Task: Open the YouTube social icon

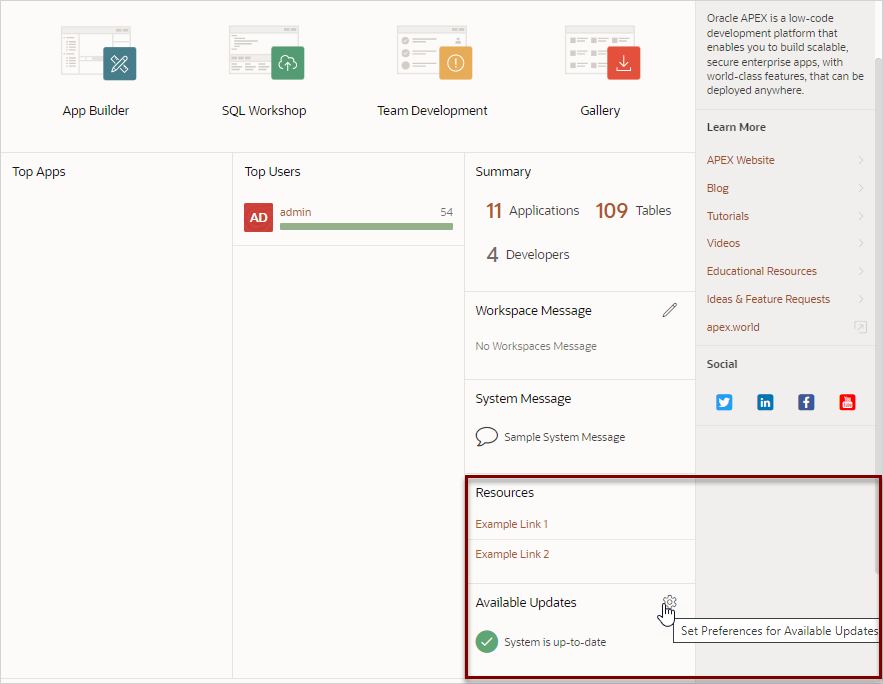Action: click(847, 402)
